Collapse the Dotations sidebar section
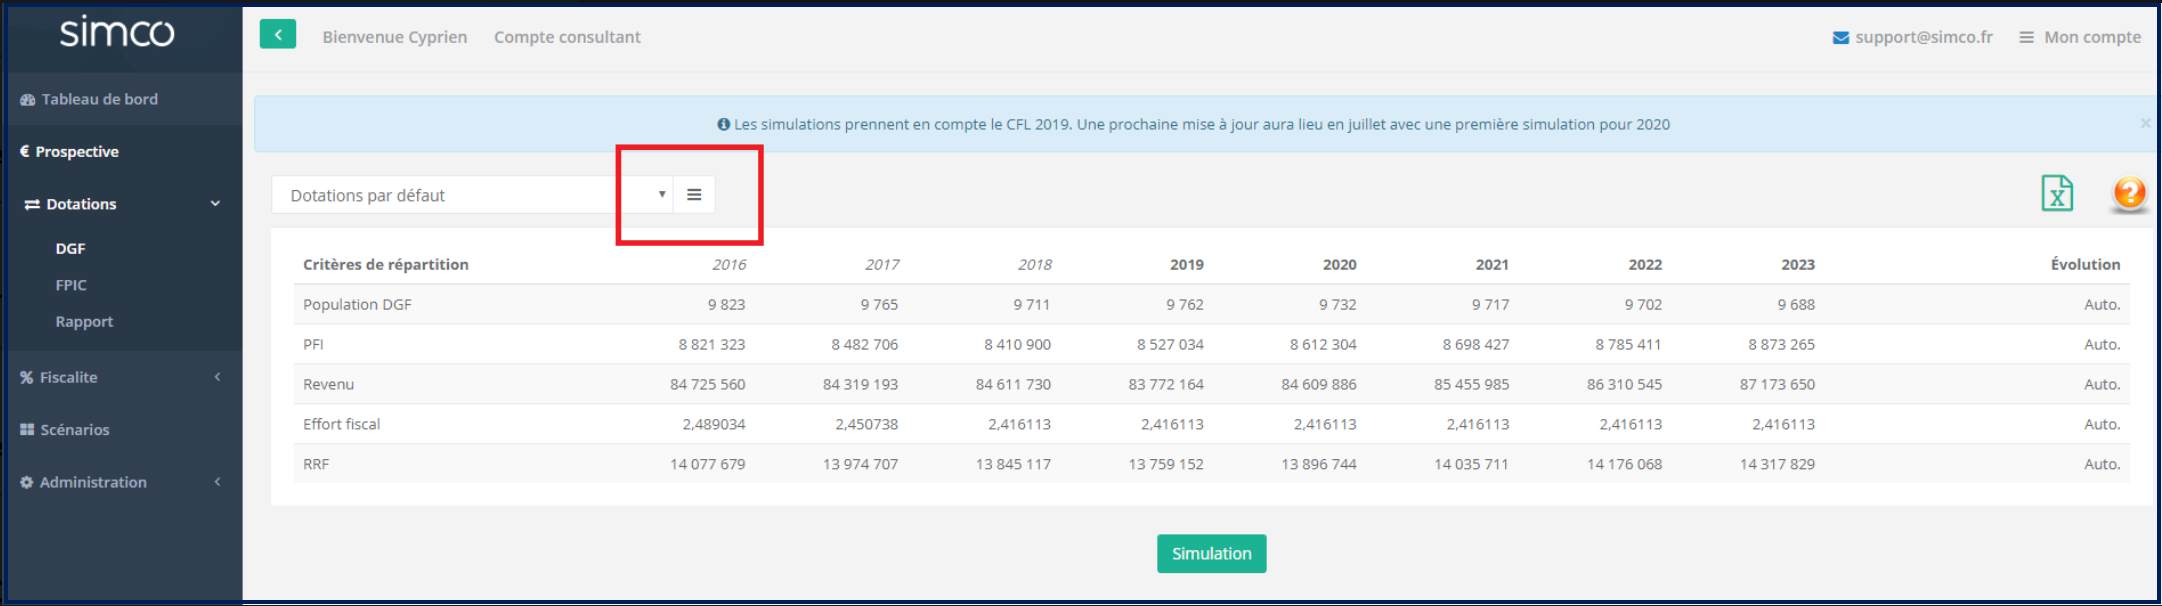Image resolution: width=2162 pixels, height=606 pixels. point(215,204)
